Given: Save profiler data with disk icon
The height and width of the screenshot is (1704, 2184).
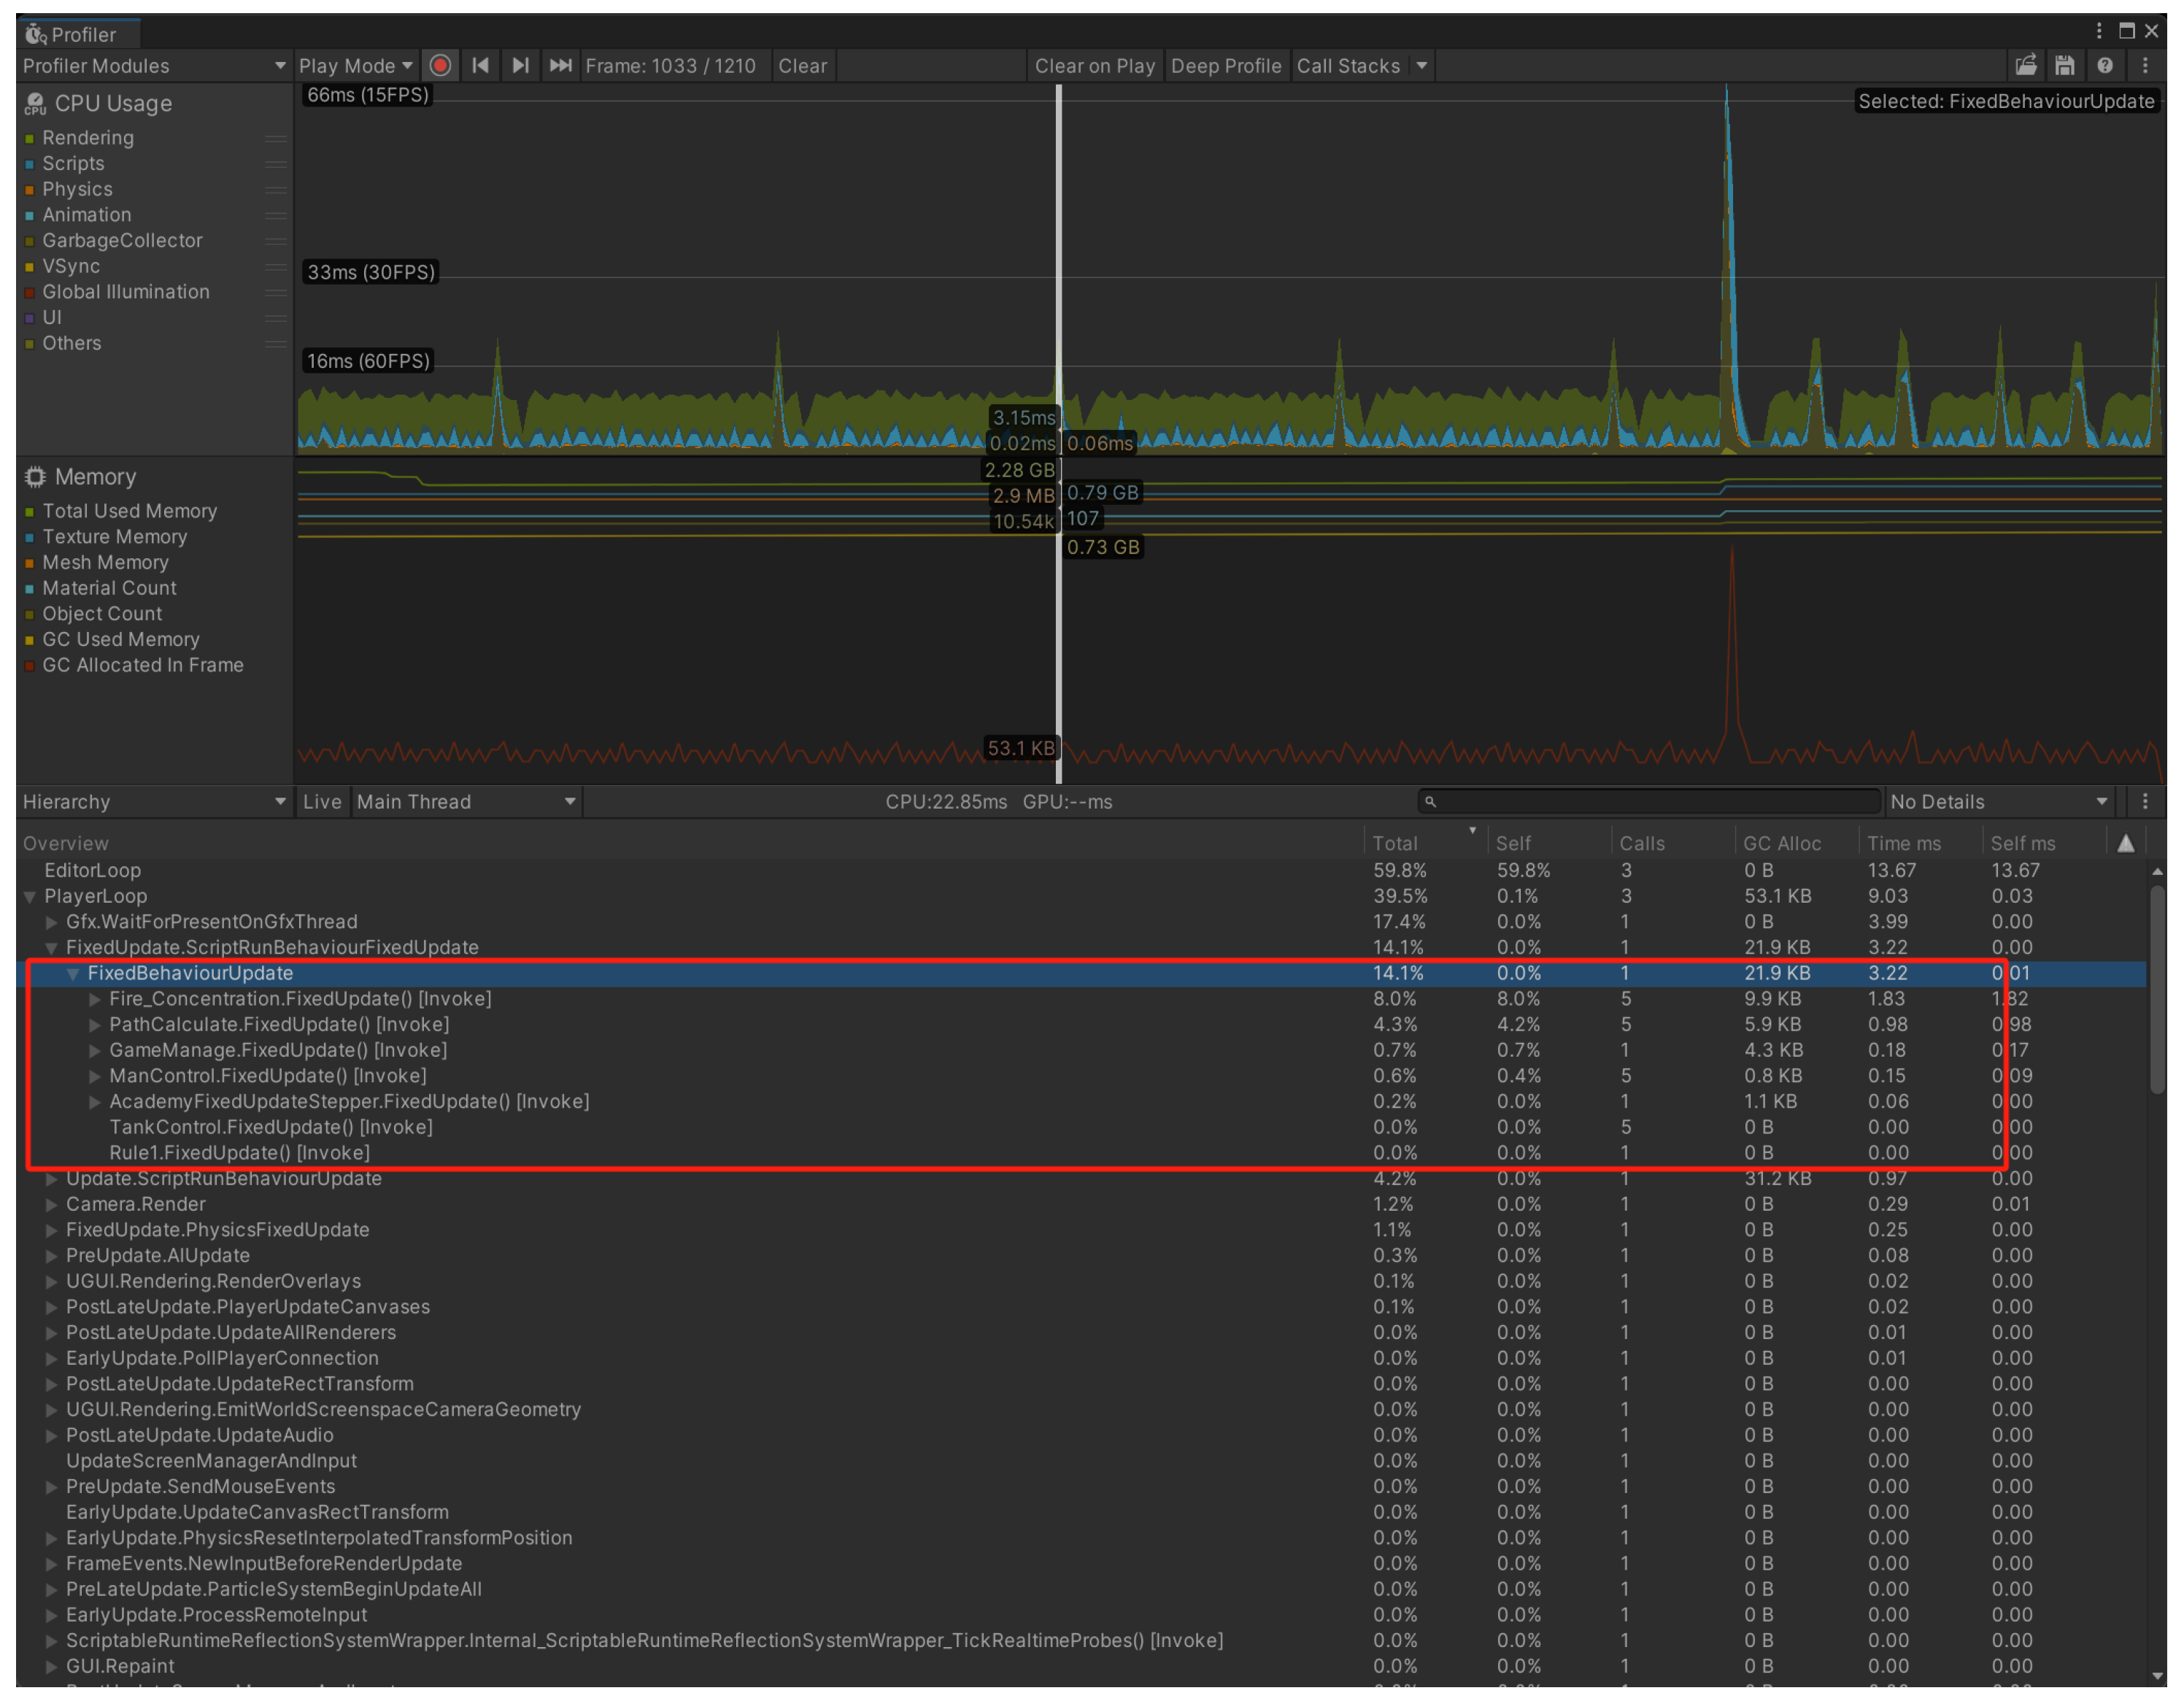Looking at the screenshot, I should click(2065, 66).
